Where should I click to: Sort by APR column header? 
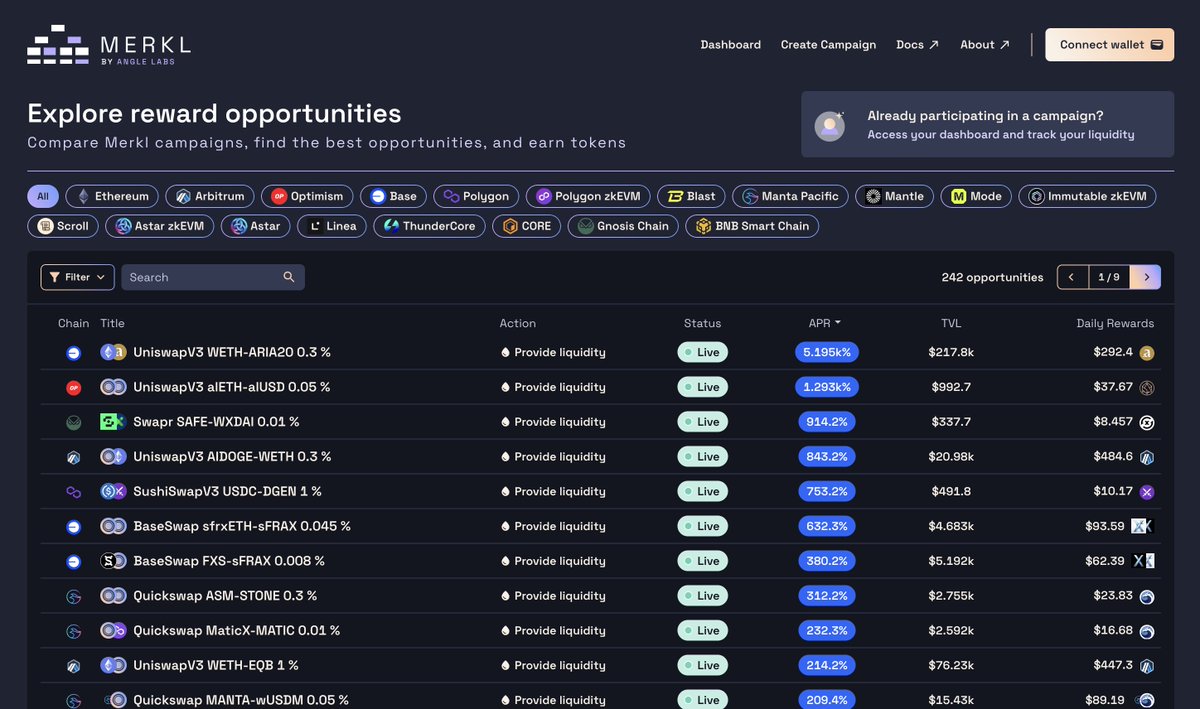pos(825,323)
